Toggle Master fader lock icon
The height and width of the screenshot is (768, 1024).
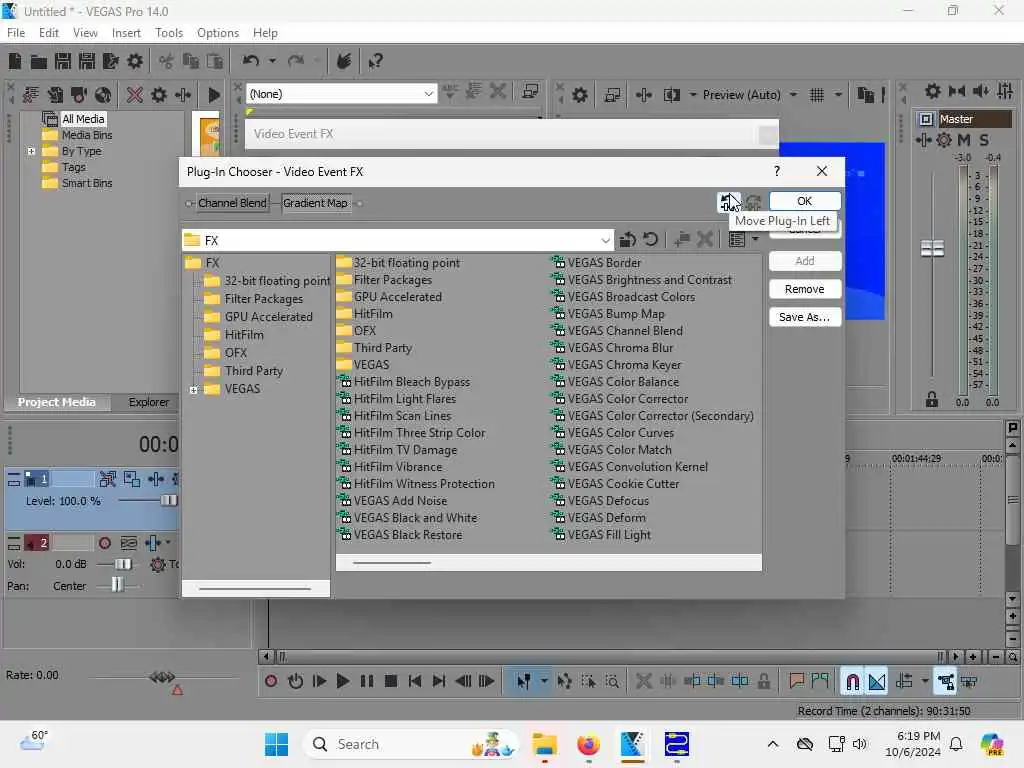932,400
